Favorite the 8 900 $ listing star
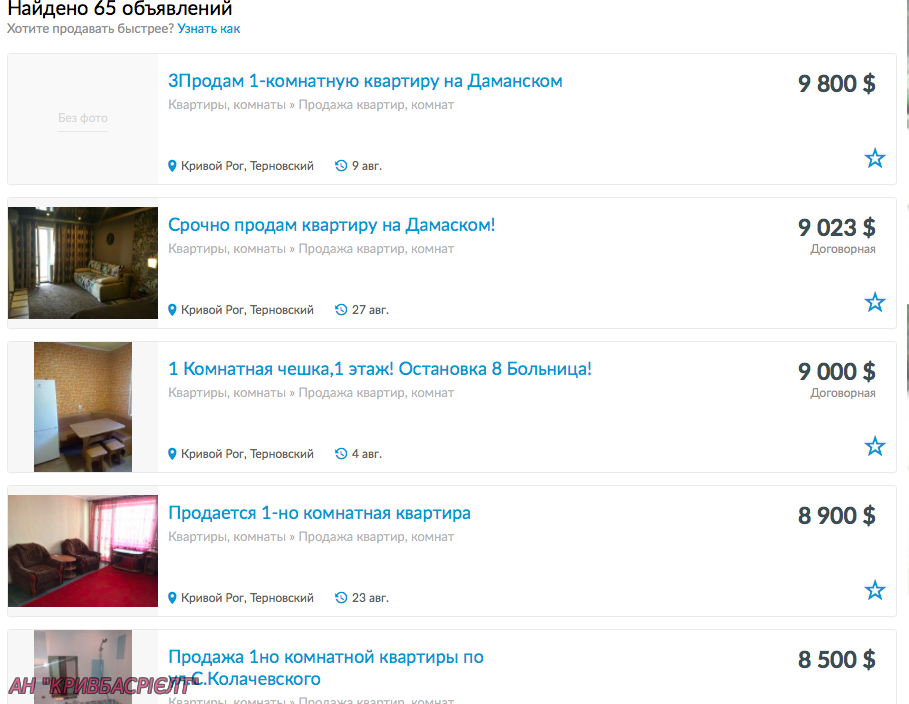The height and width of the screenshot is (704, 909). point(874,590)
